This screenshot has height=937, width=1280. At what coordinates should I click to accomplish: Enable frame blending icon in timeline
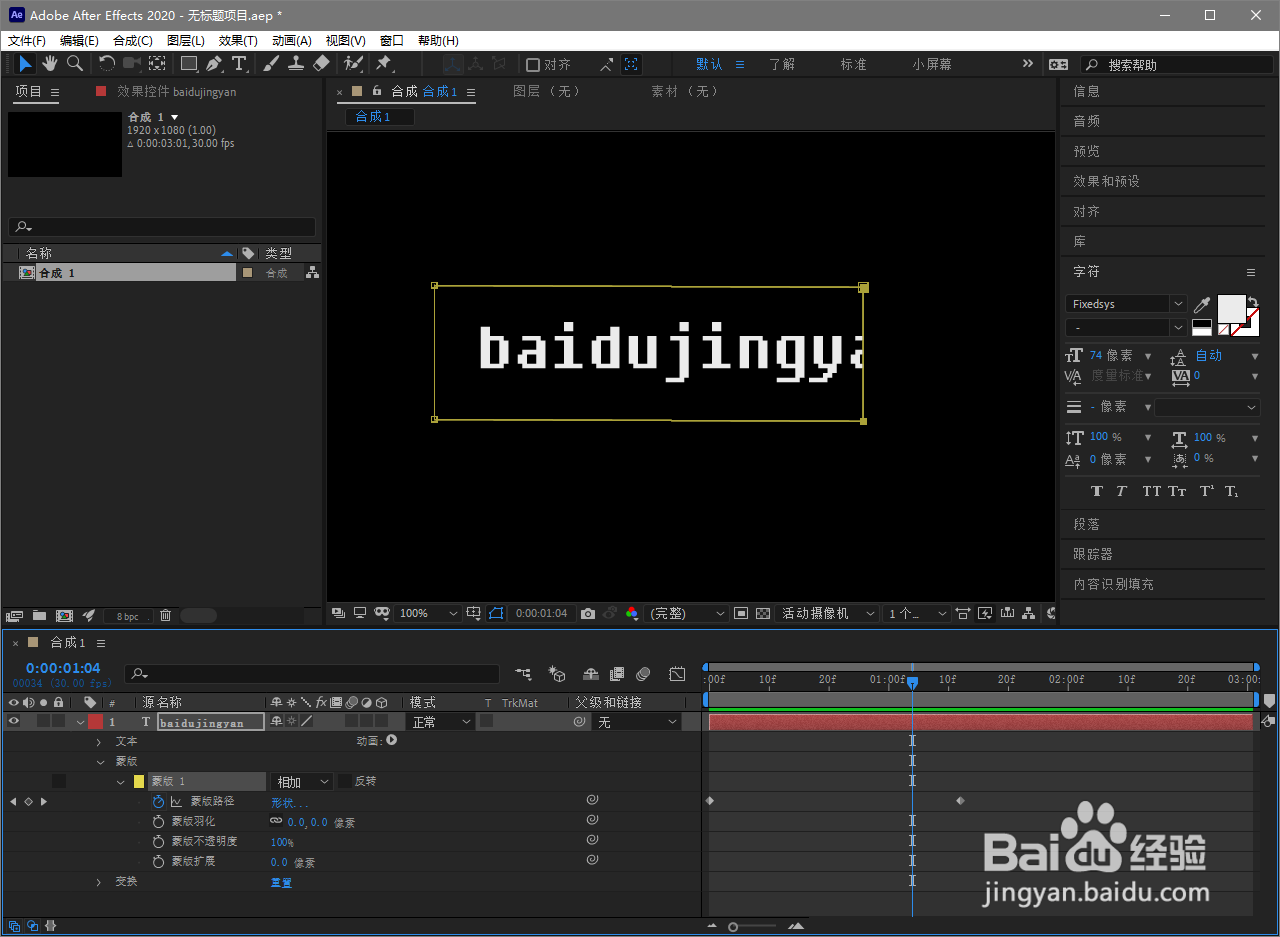[x=617, y=674]
